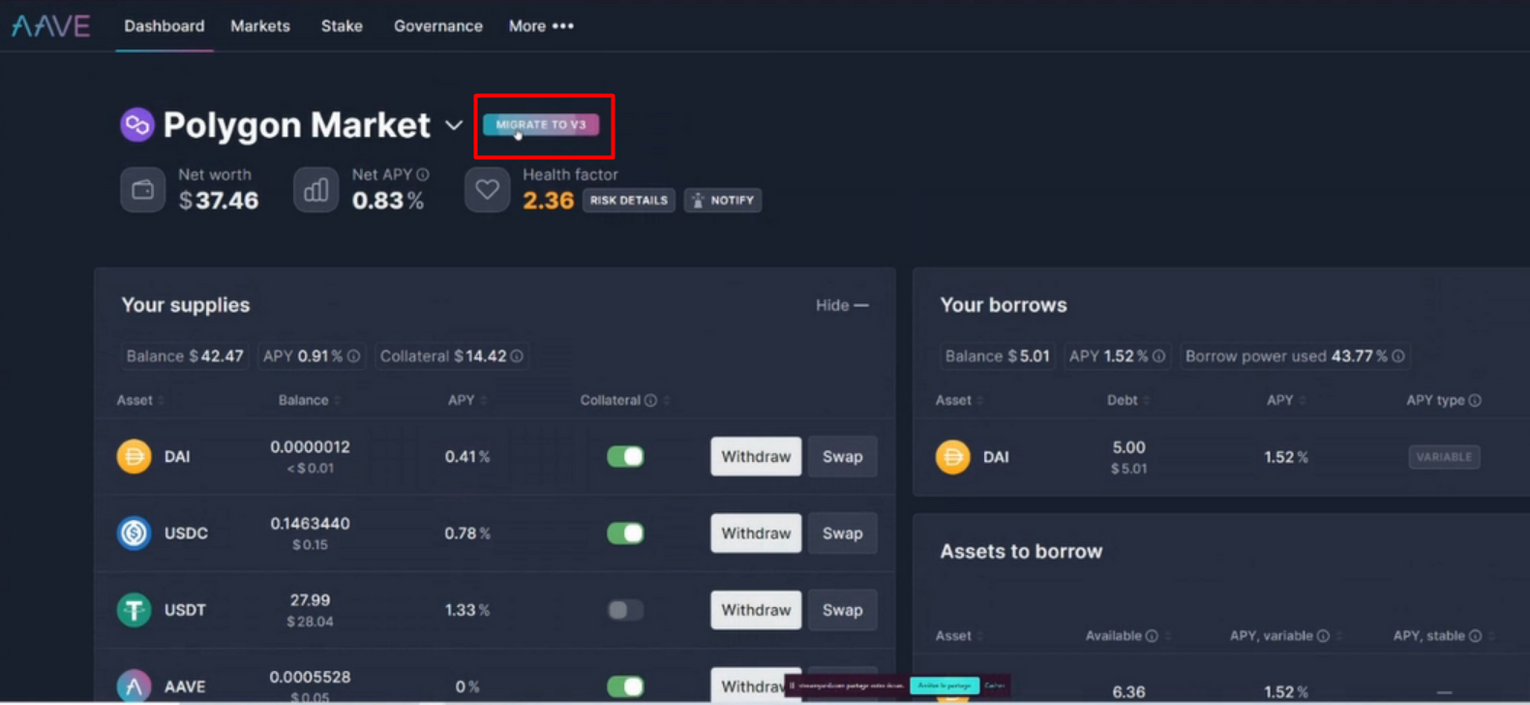Click the USDT token icon
The image size is (1530, 705).
point(134,610)
